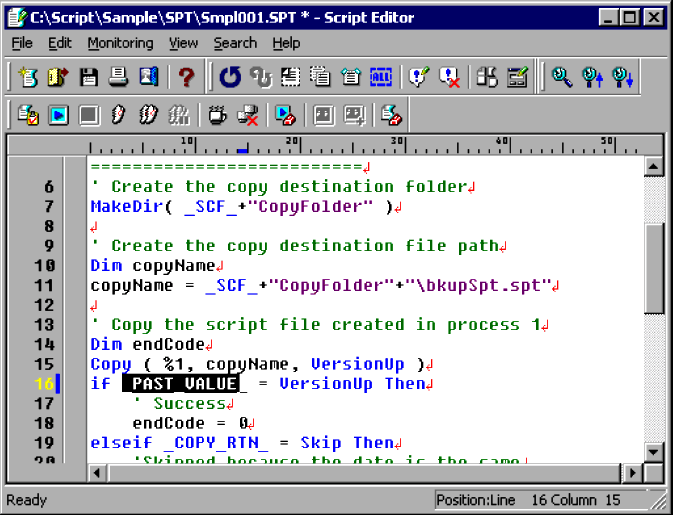Image resolution: width=673 pixels, height=515 pixels.
Task: Open the File menu
Action: click(x=22, y=43)
